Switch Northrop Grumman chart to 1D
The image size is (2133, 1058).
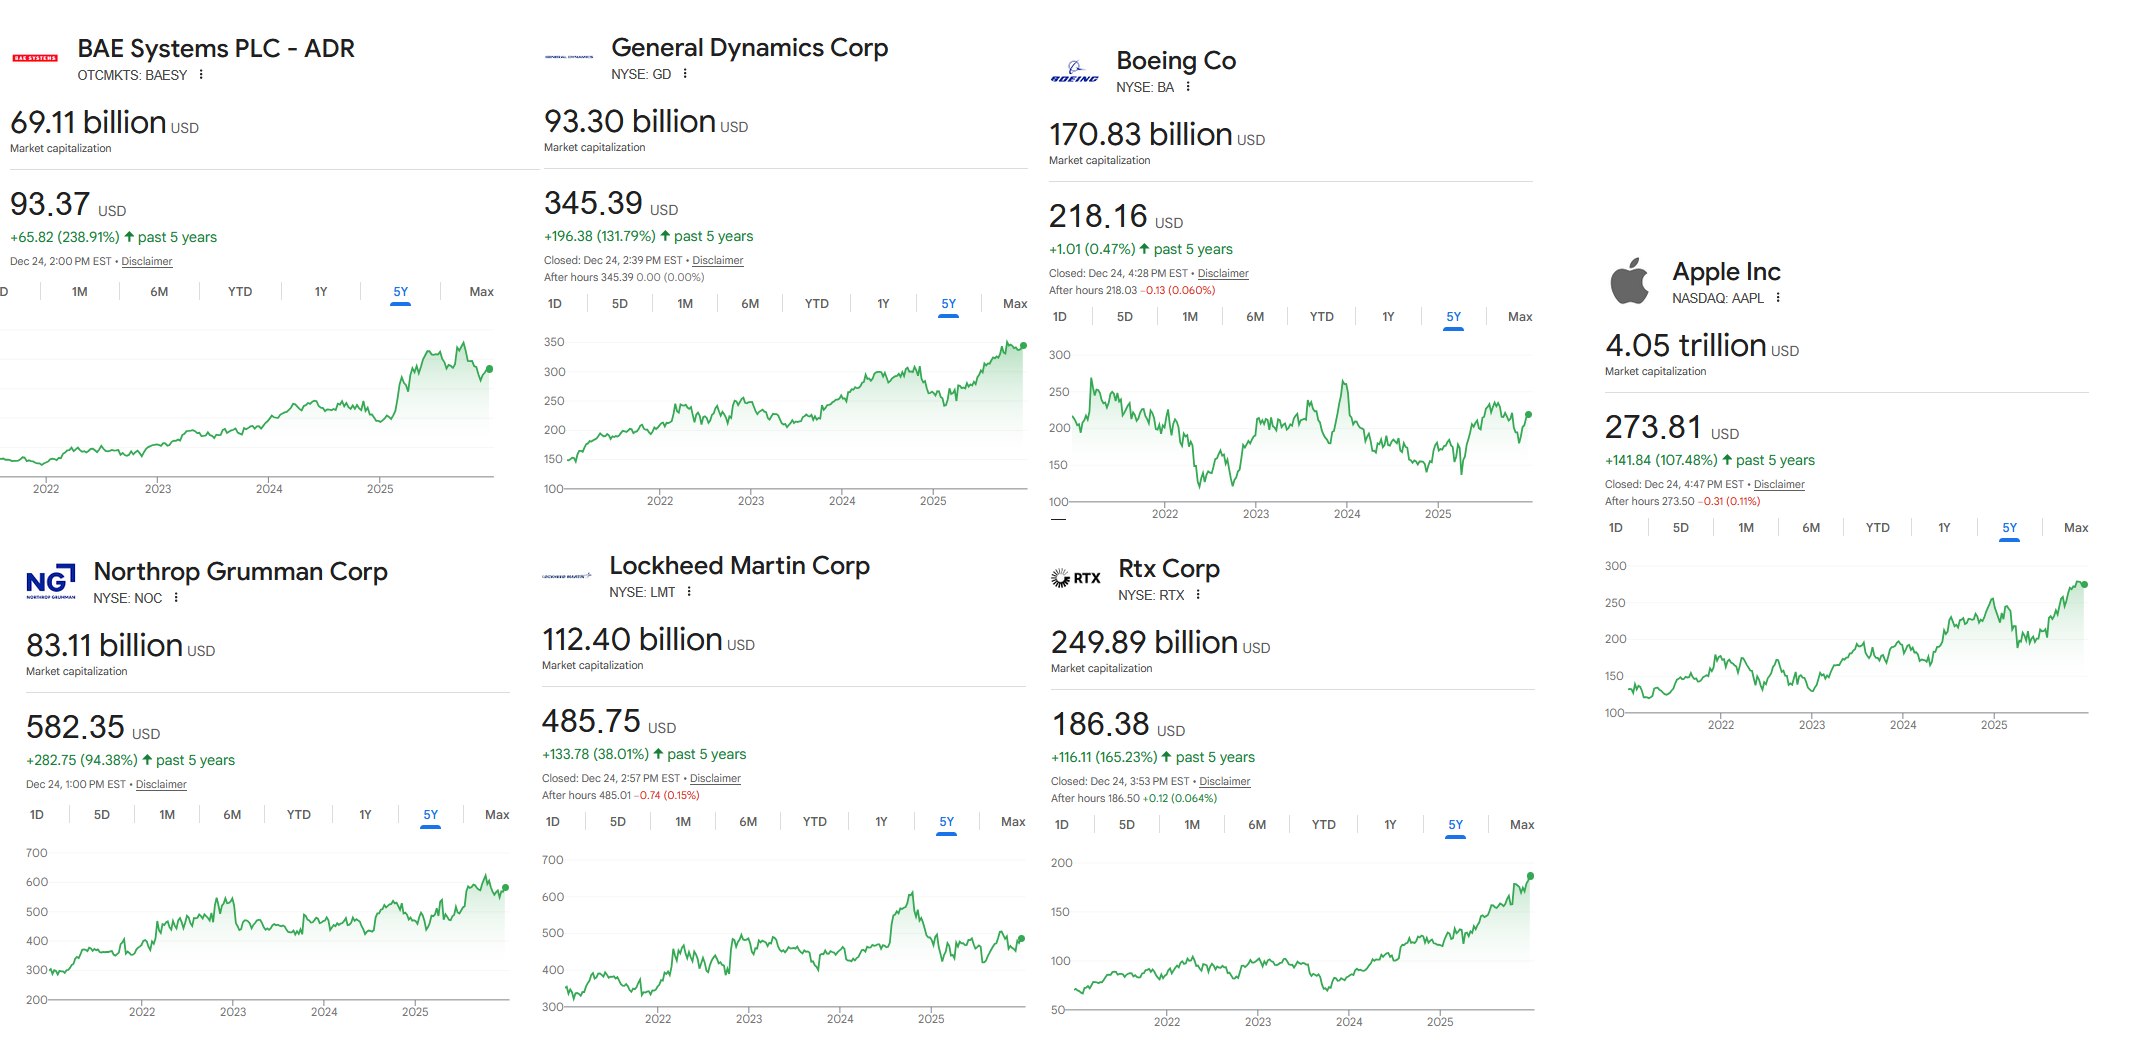(37, 815)
